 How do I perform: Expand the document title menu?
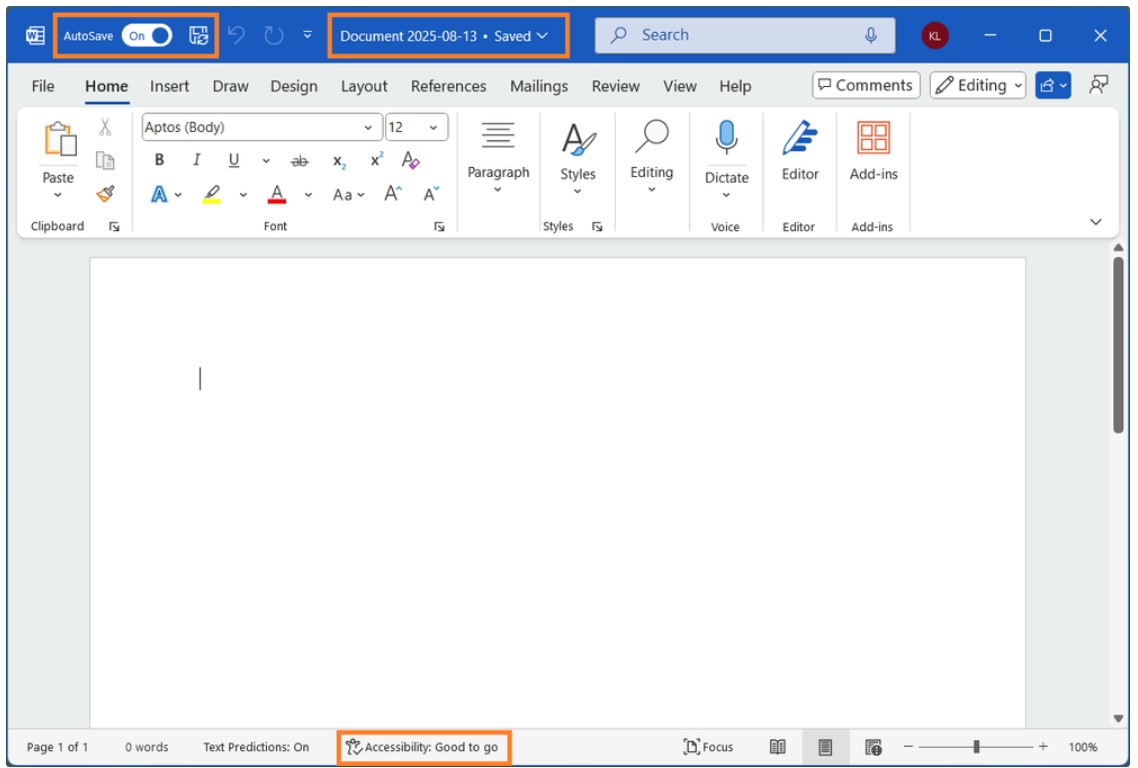click(x=542, y=33)
